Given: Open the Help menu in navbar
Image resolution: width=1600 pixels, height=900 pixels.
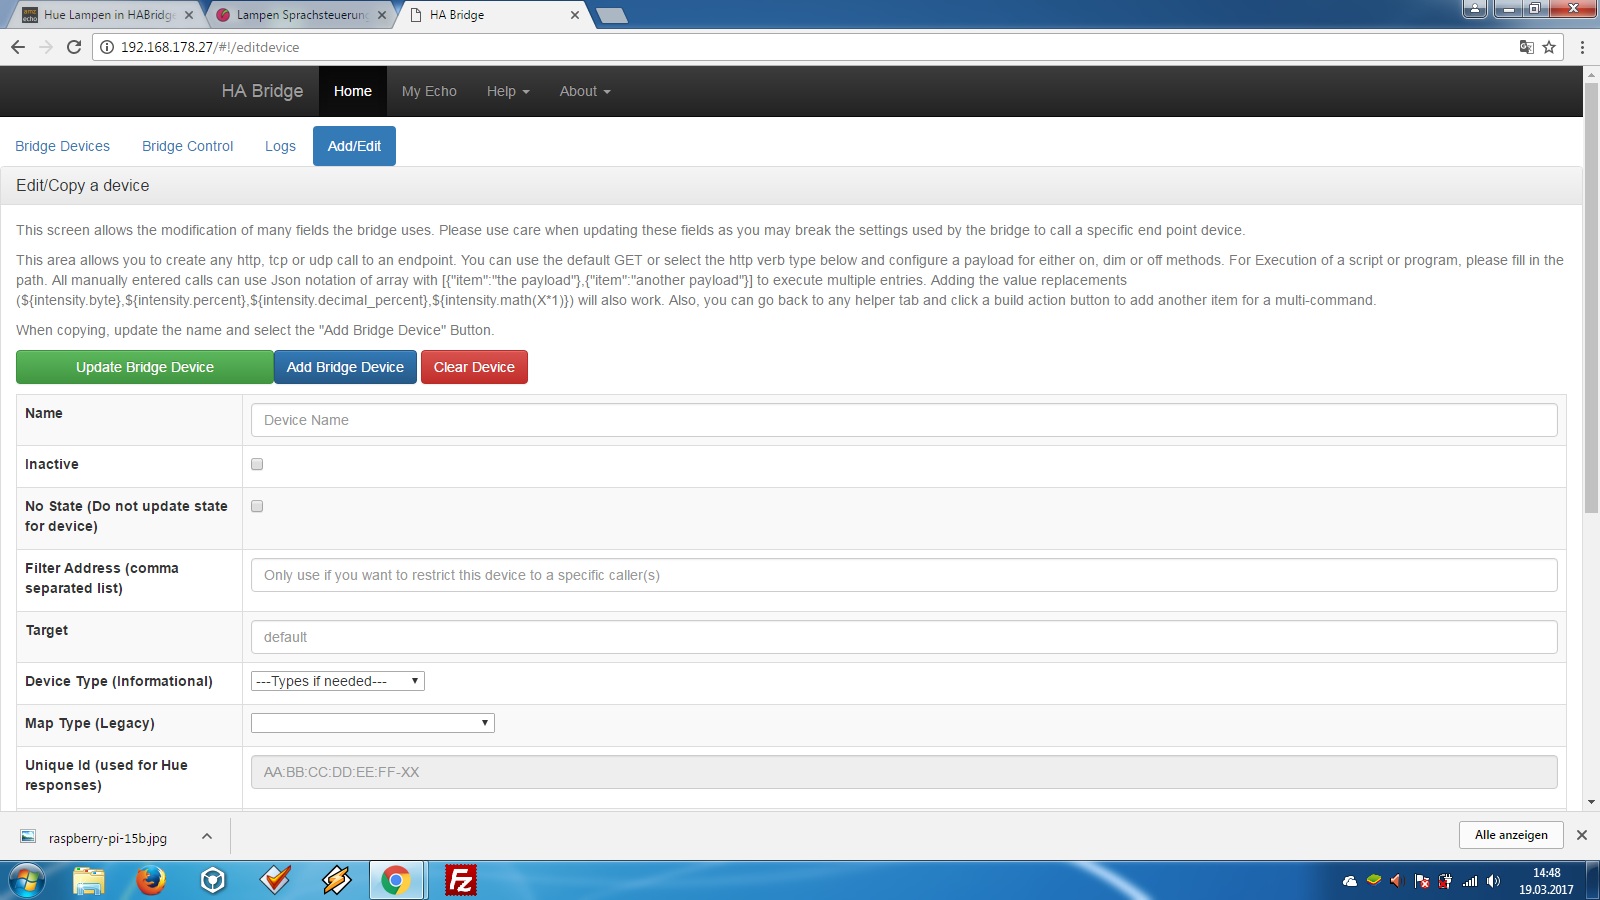Looking at the screenshot, I should pyautogui.click(x=508, y=91).
